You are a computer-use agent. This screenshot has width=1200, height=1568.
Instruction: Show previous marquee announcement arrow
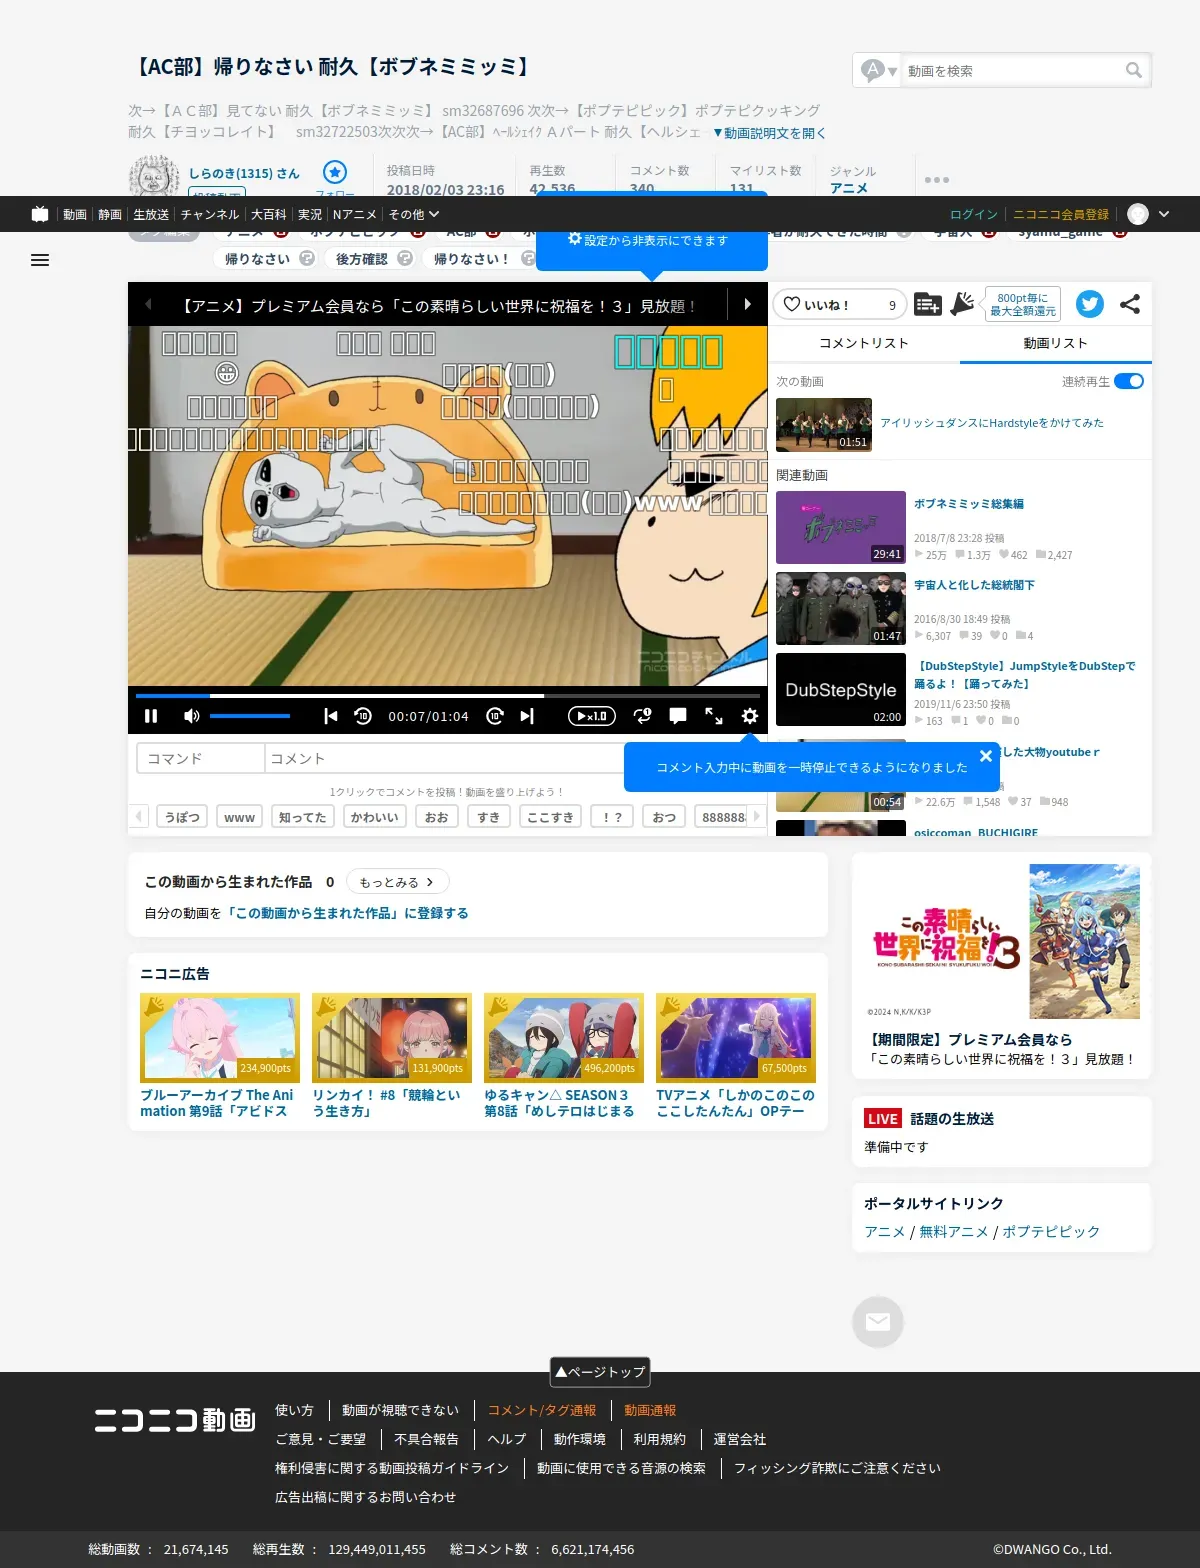[x=148, y=304]
